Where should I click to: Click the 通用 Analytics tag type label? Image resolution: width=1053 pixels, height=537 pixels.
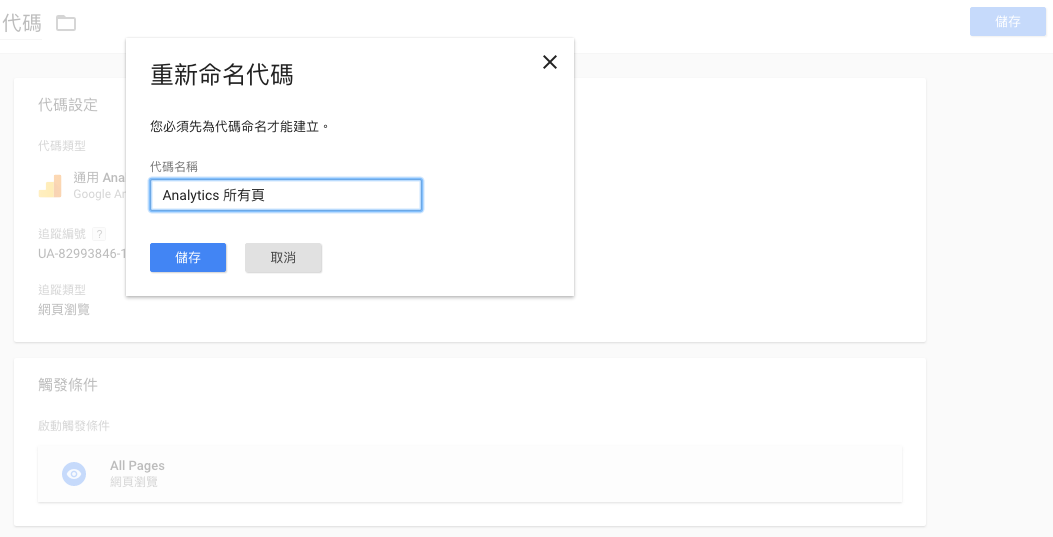coord(99,177)
